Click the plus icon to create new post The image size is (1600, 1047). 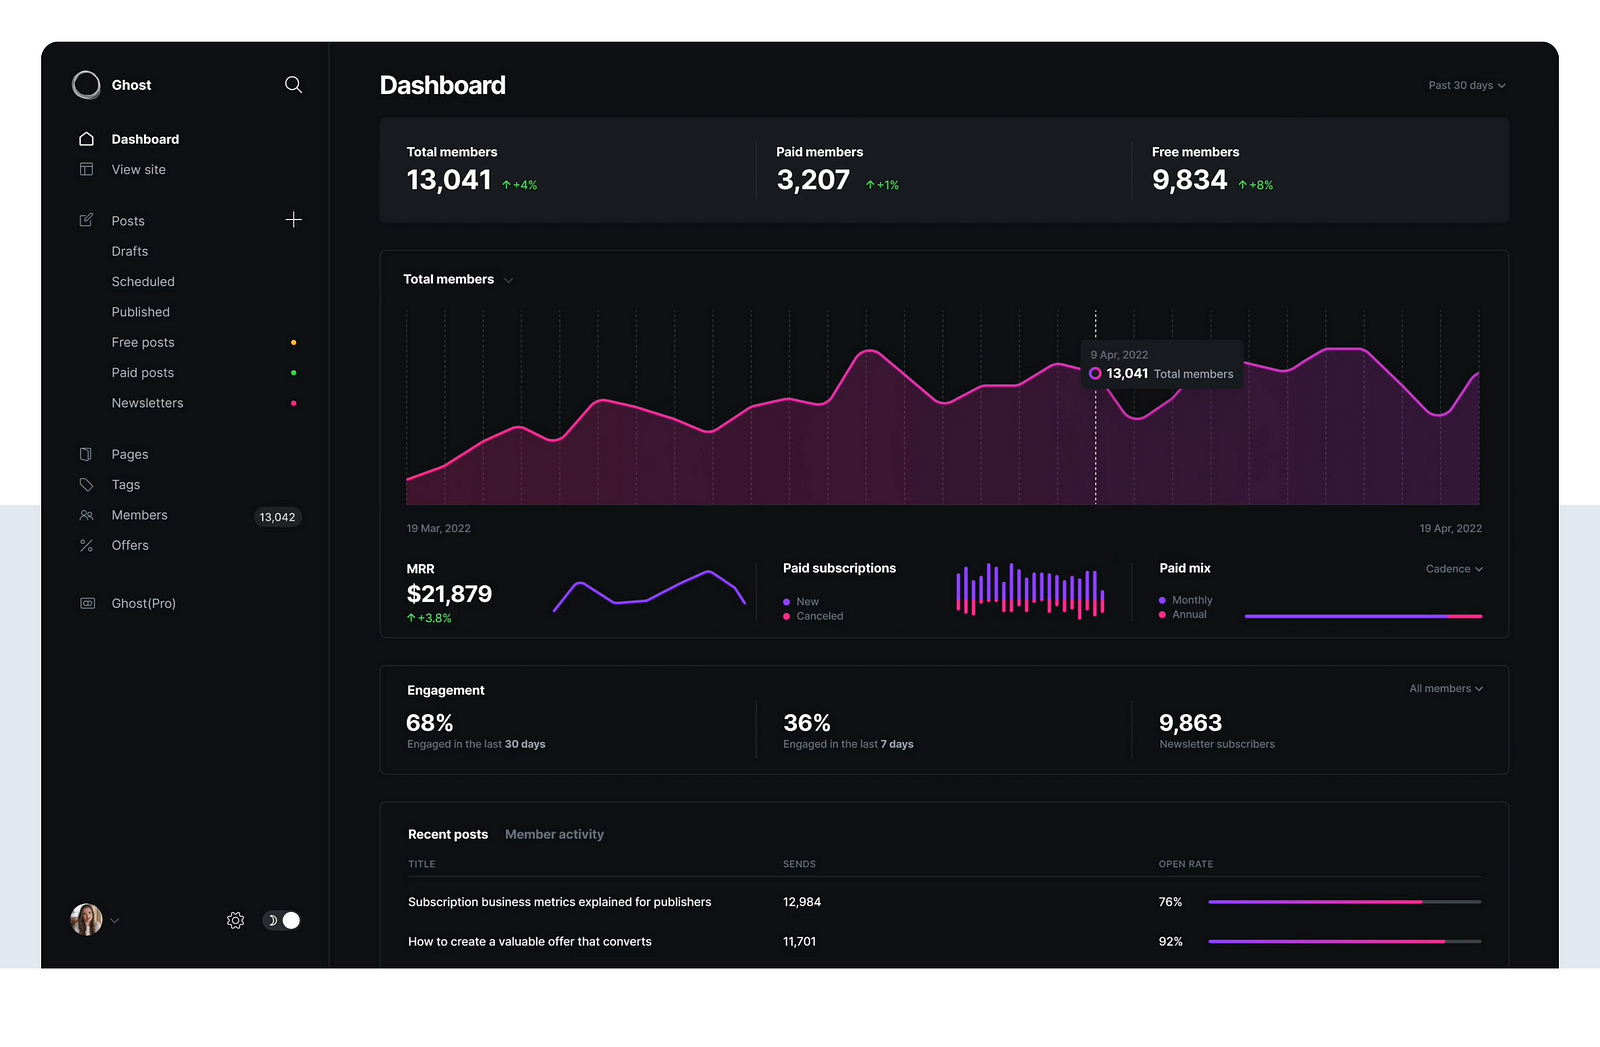point(293,220)
